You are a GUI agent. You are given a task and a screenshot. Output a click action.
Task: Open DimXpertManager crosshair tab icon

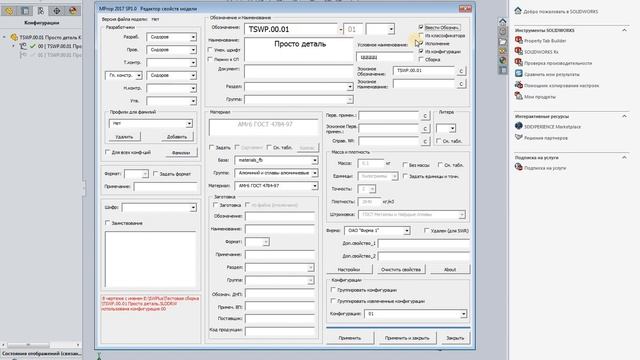56,11
